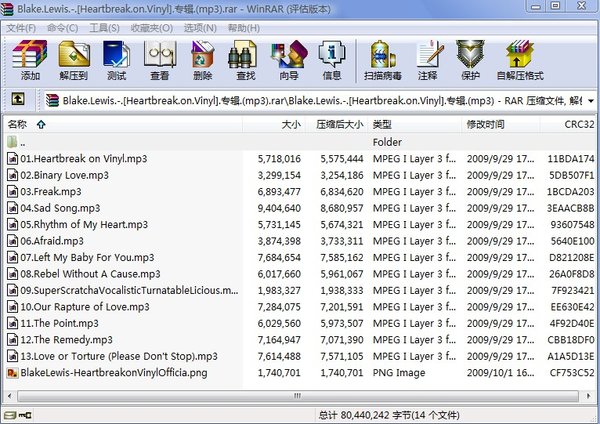The image size is (600, 424).
Task: Click the 'PNG Image' type cell
Action: click(399, 373)
